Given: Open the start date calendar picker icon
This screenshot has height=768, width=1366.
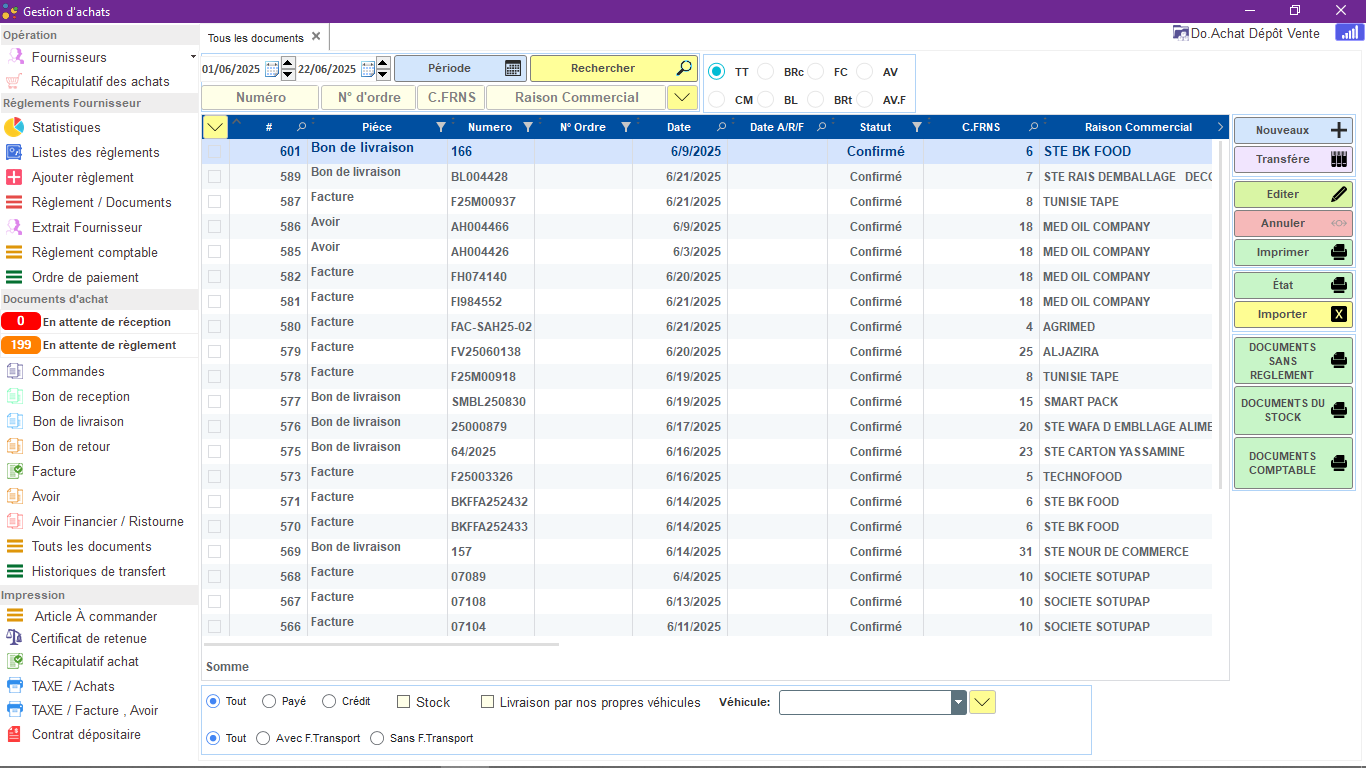Looking at the screenshot, I should [271, 69].
